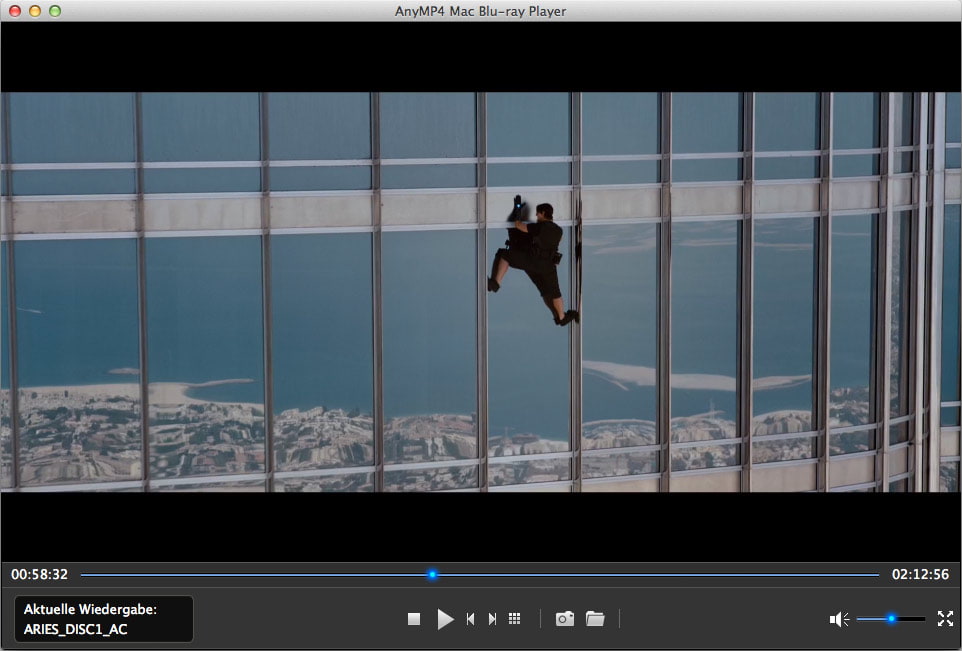
Task: Click the Play button
Action: tap(445, 619)
